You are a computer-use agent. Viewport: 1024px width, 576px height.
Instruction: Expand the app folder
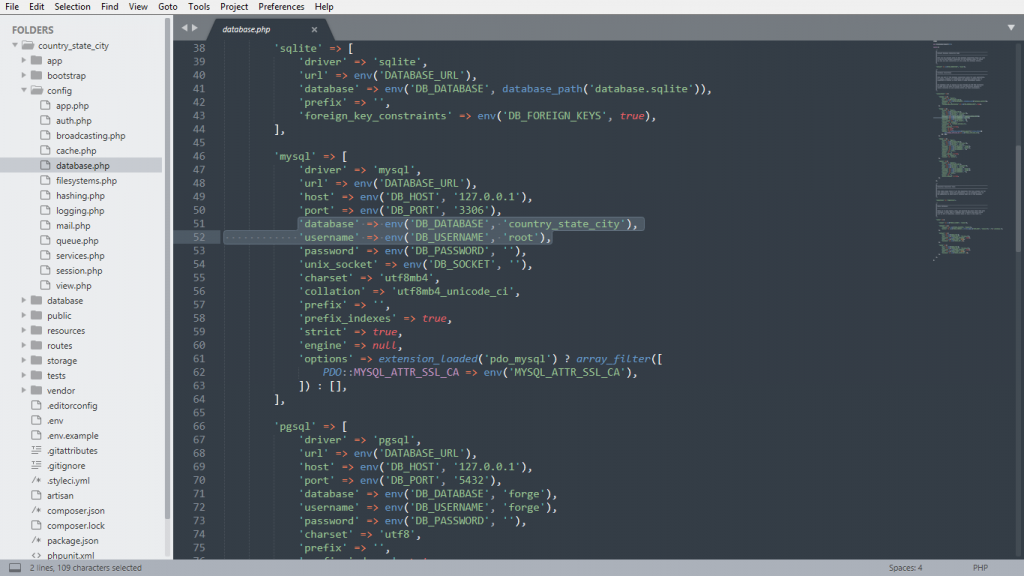click(x=24, y=60)
